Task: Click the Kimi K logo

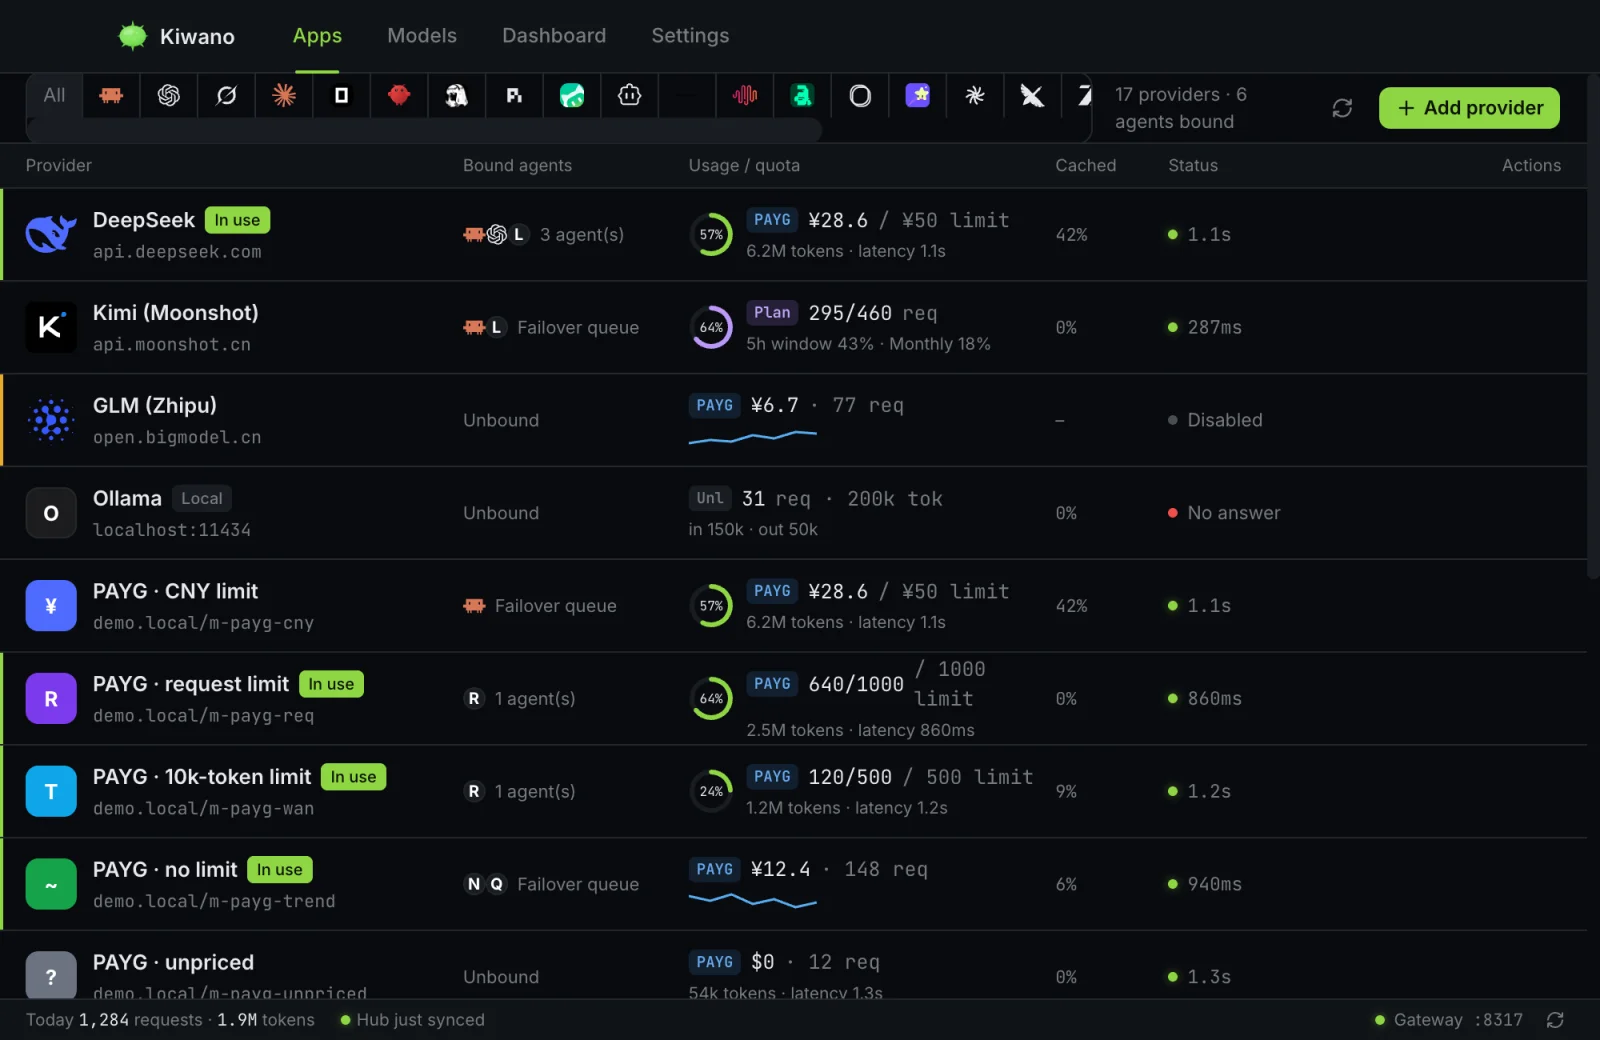Action: (x=51, y=327)
